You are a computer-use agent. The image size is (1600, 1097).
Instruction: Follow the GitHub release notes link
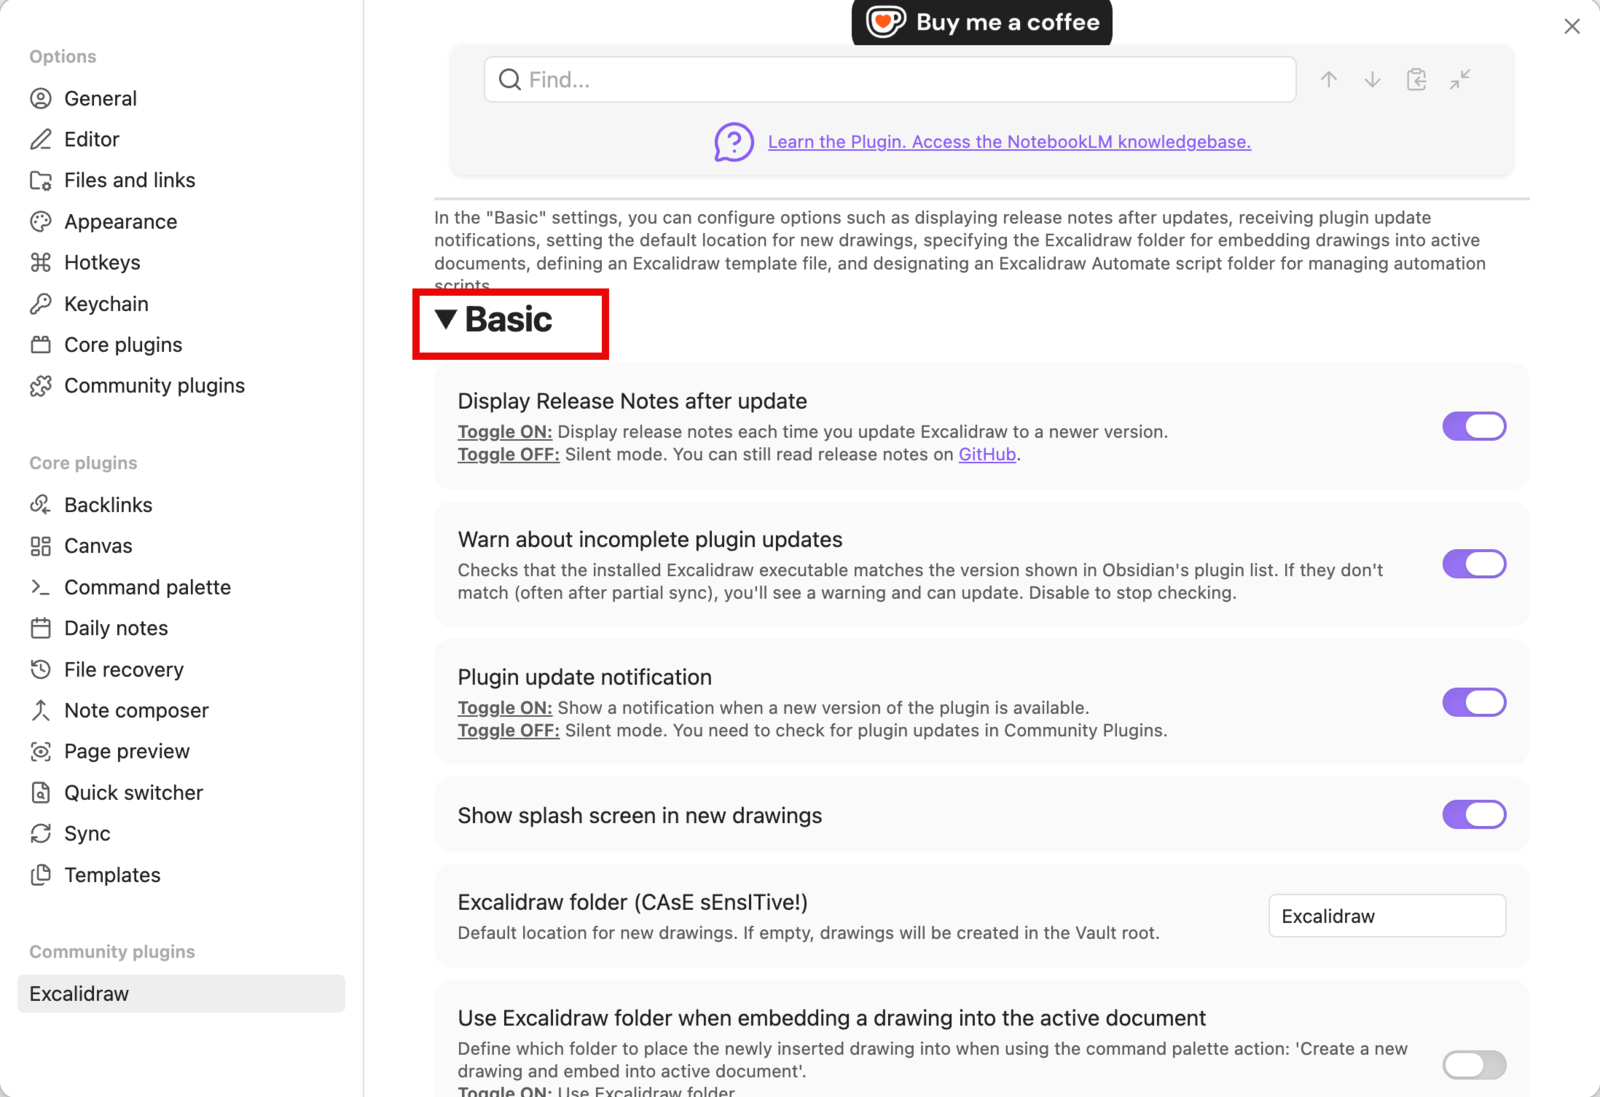click(x=987, y=454)
